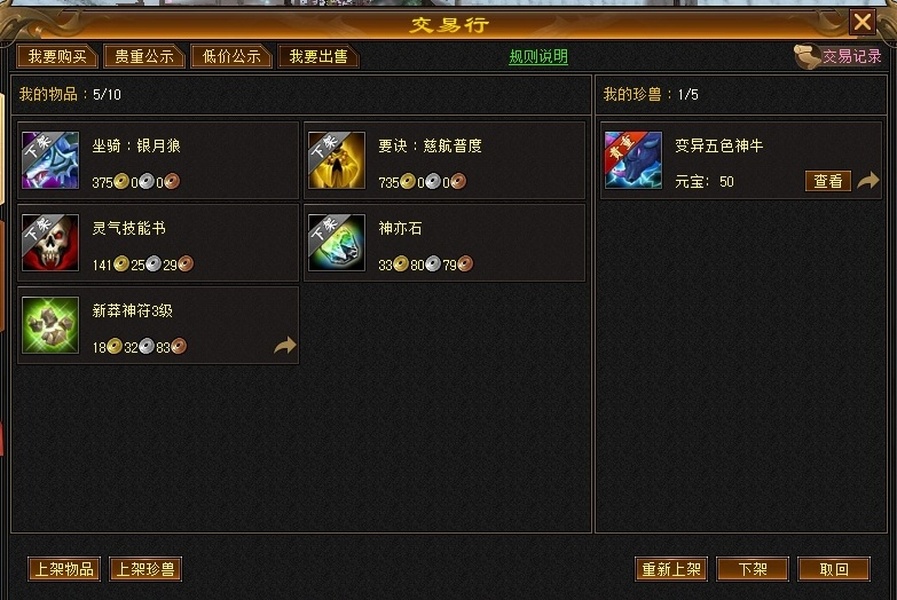Click the 查看 button for the pet
Viewport: 897px width, 600px height.
[x=828, y=181]
